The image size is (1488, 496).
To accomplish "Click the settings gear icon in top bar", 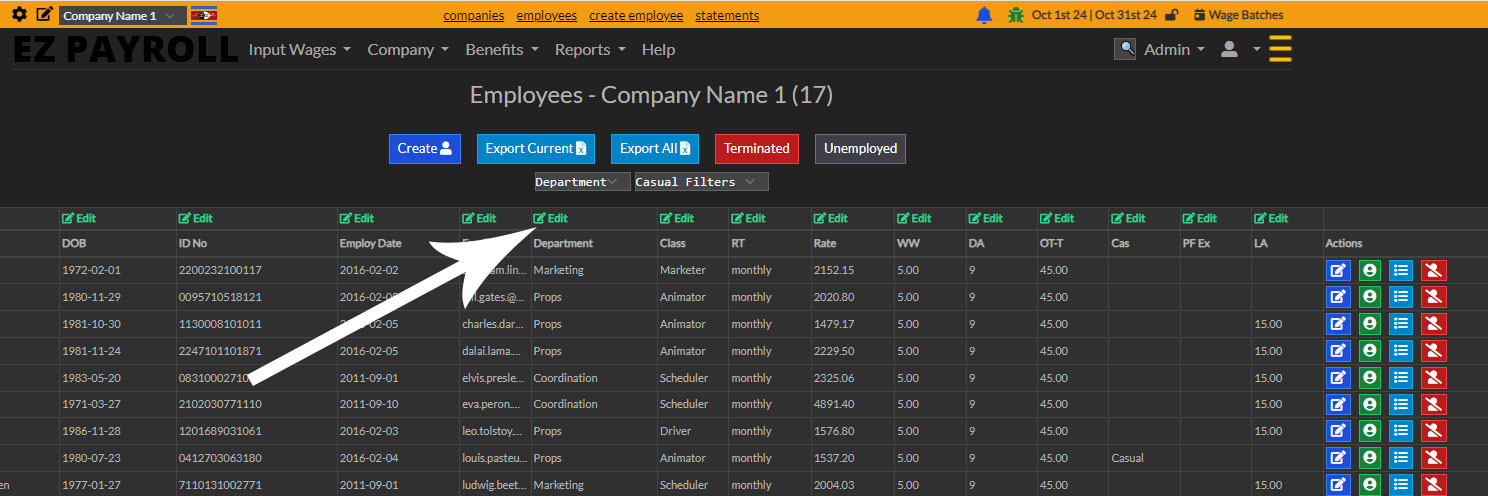I will pos(19,15).
